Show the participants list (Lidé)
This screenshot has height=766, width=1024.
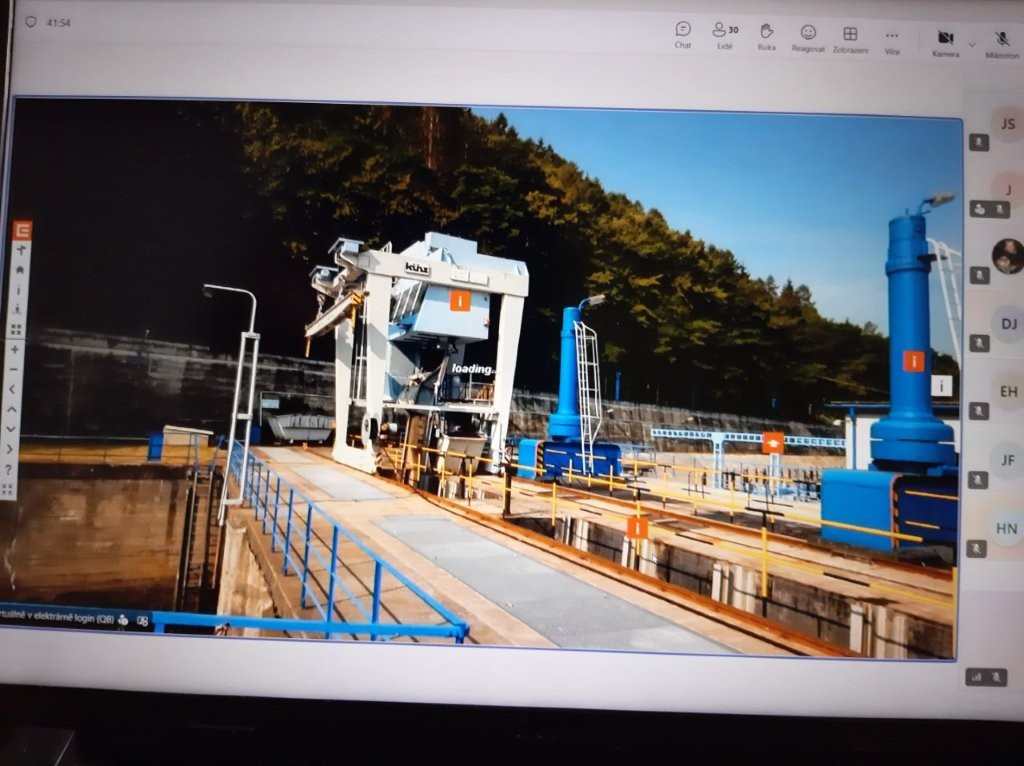coord(725,33)
